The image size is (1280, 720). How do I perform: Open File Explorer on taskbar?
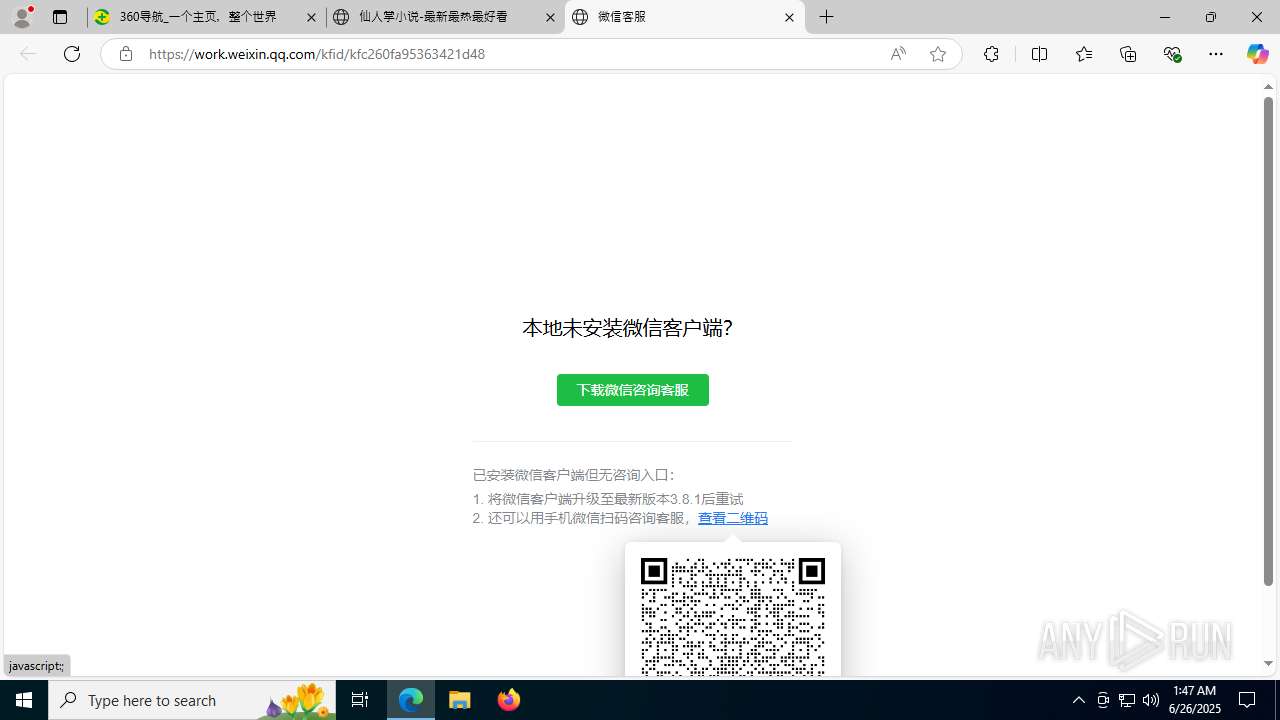pos(460,700)
